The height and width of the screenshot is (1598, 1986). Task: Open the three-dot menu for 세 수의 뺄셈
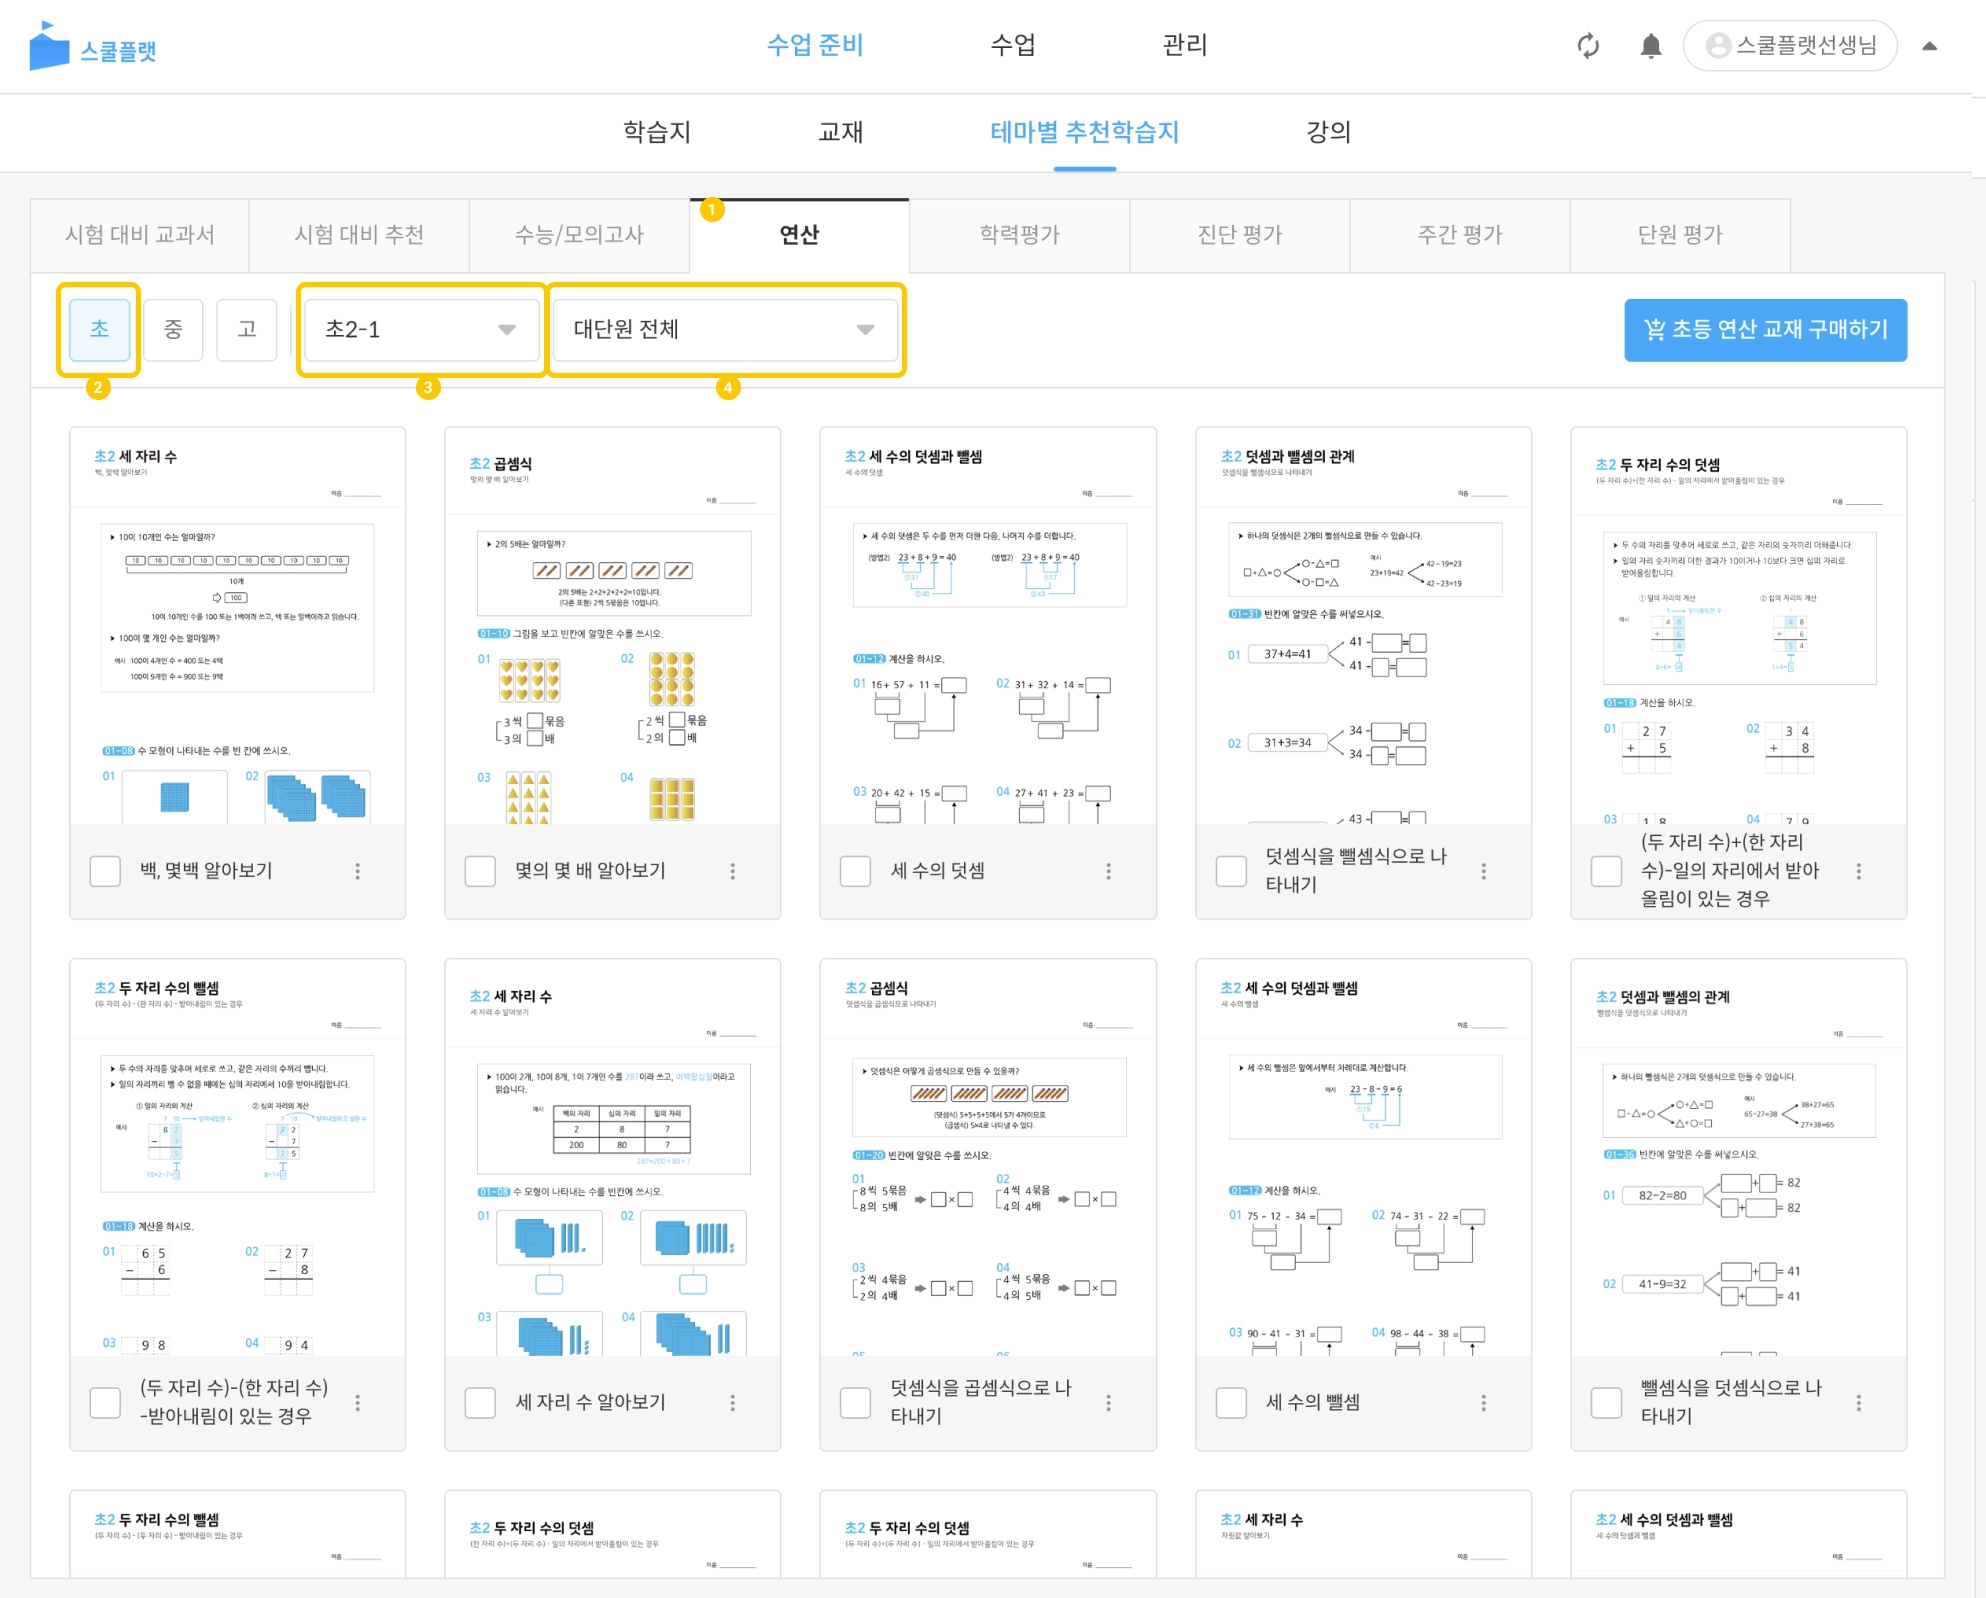[1483, 1403]
